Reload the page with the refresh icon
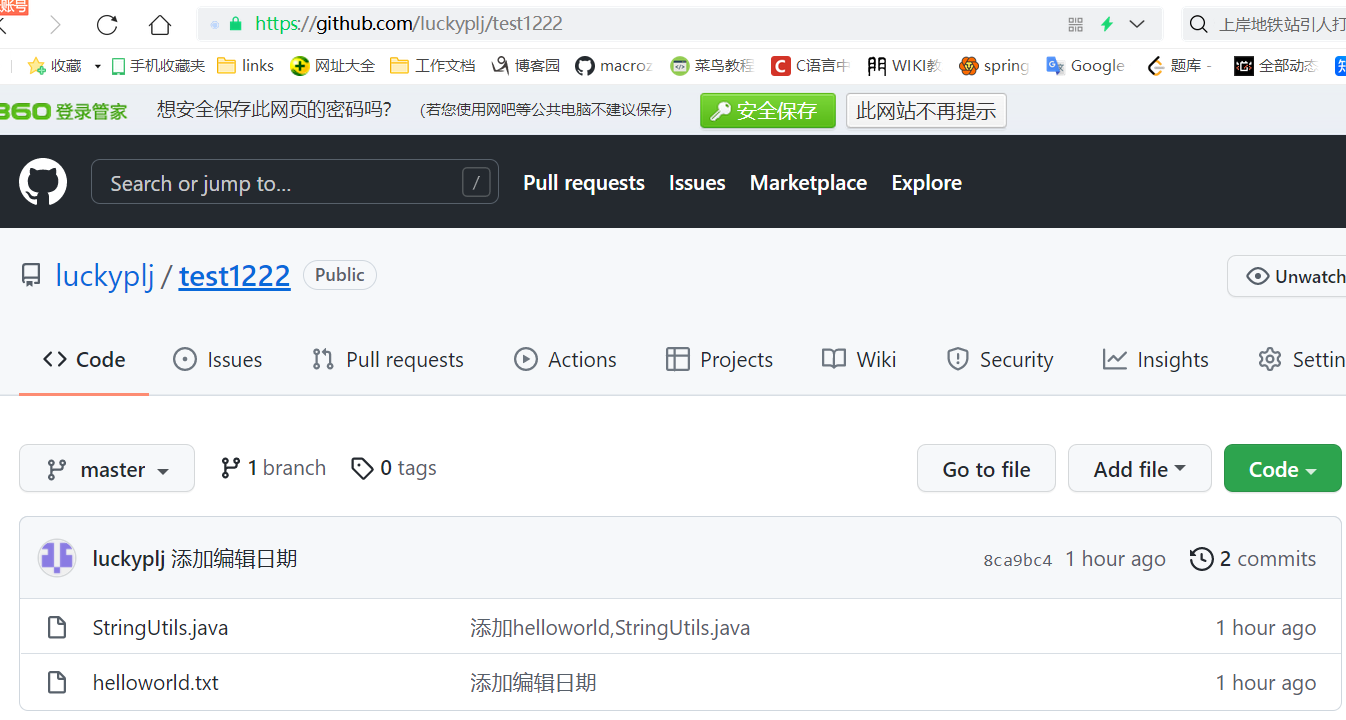Image resolution: width=1346 pixels, height=720 pixels. click(107, 25)
